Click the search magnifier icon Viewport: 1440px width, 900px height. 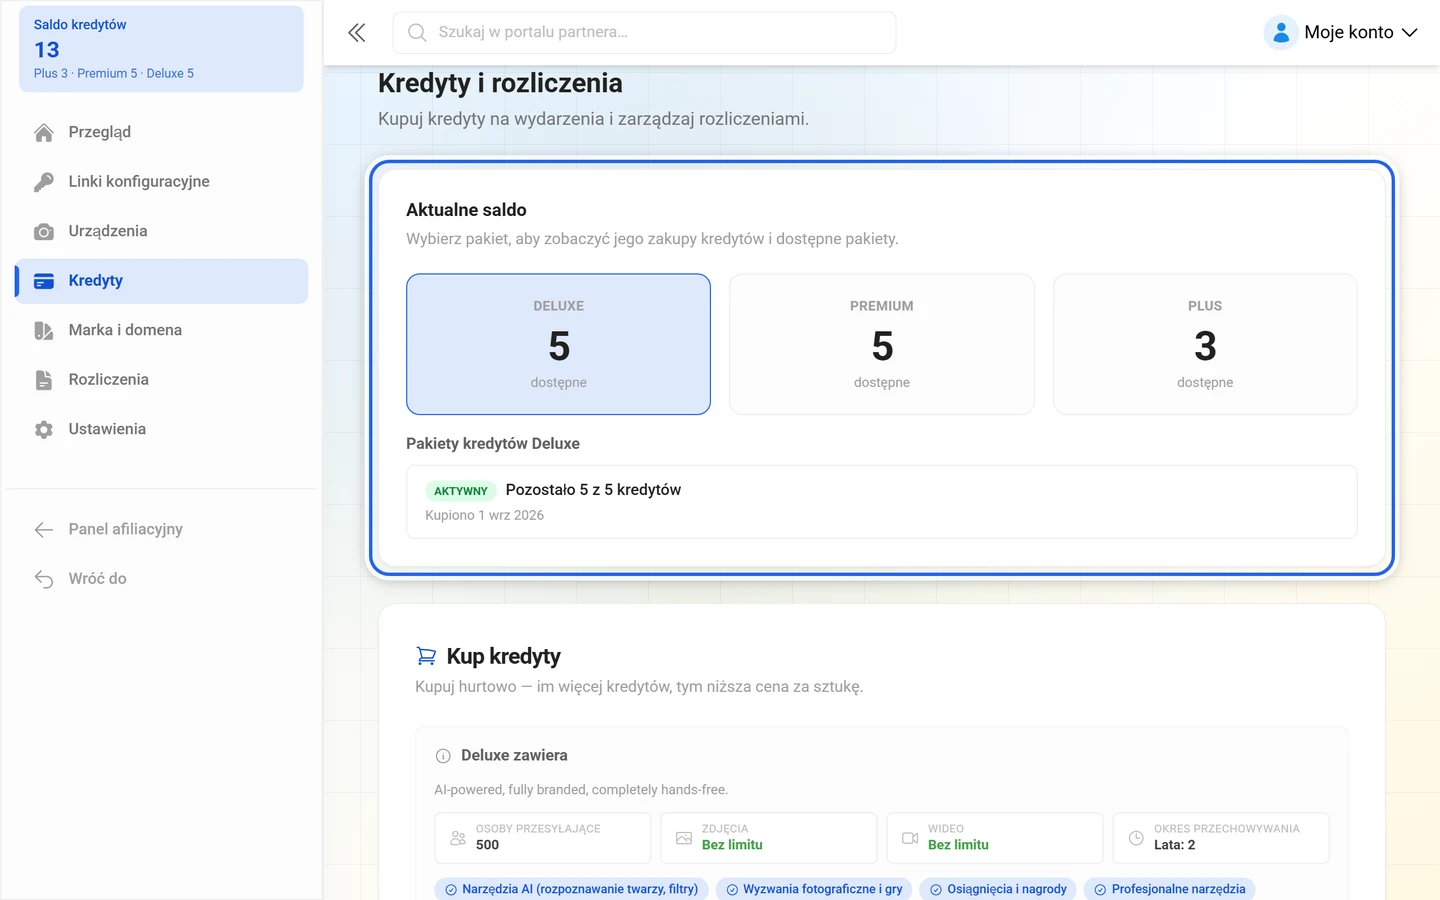(x=417, y=33)
